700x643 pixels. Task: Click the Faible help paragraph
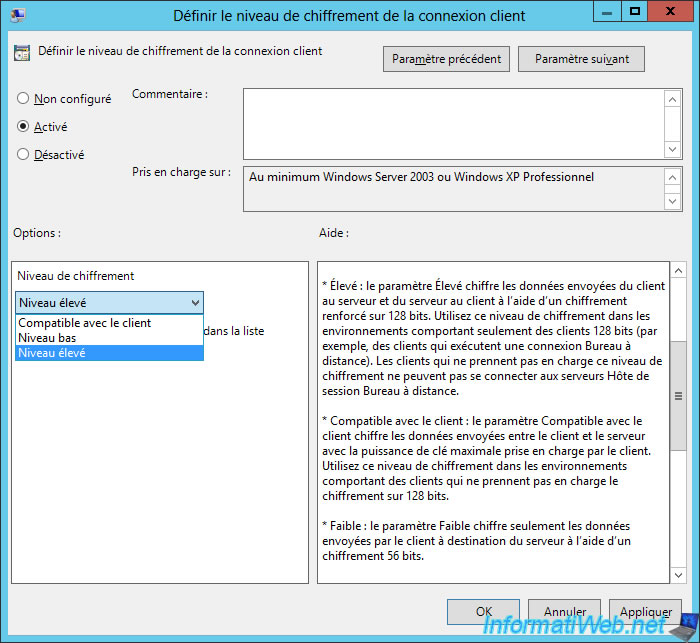476,541
